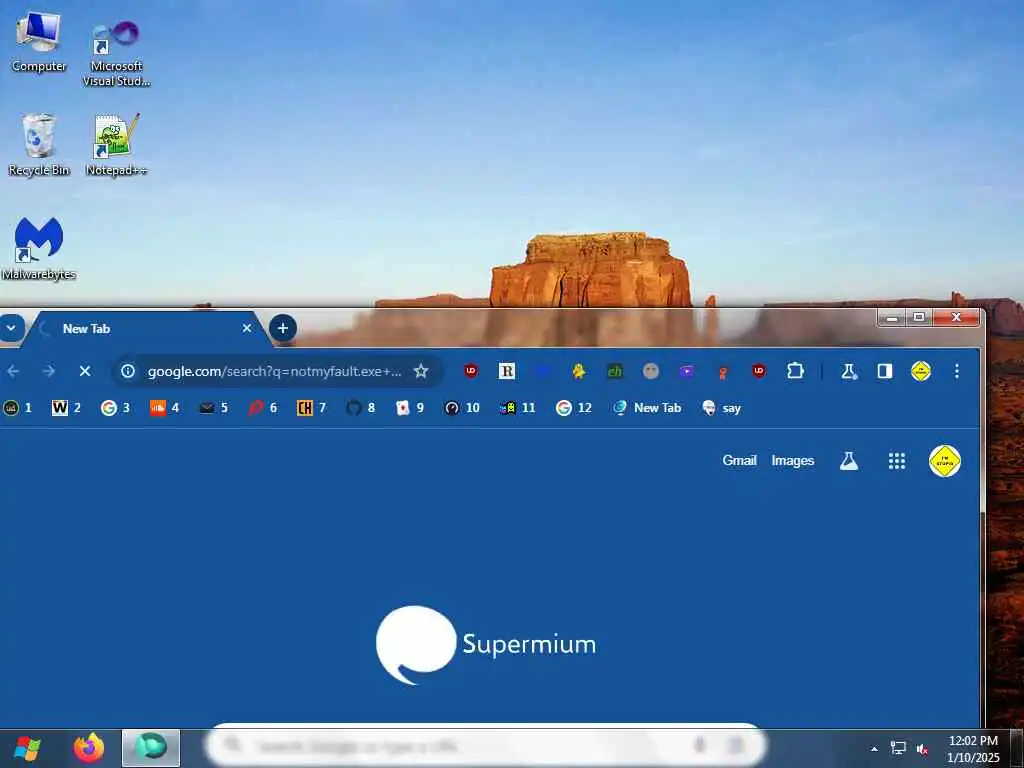Viewport: 1024px width, 768px height.
Task: Open cards bookmark 9
Action: [409, 408]
